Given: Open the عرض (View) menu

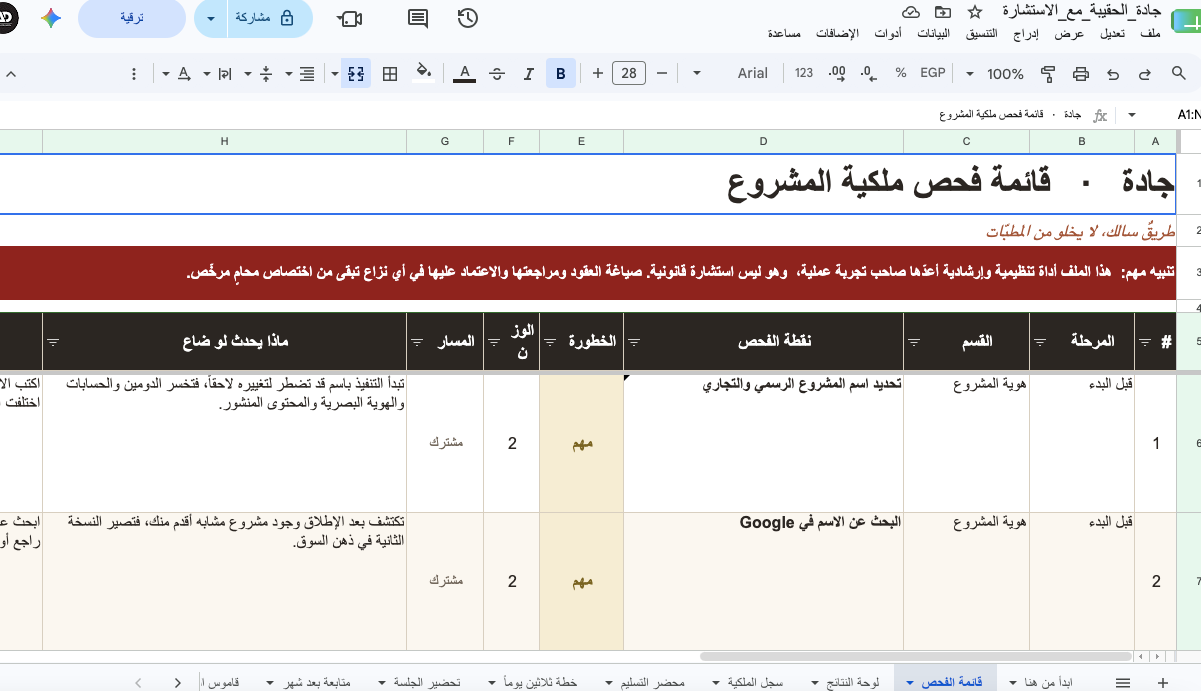Looking at the screenshot, I should (1070, 34).
